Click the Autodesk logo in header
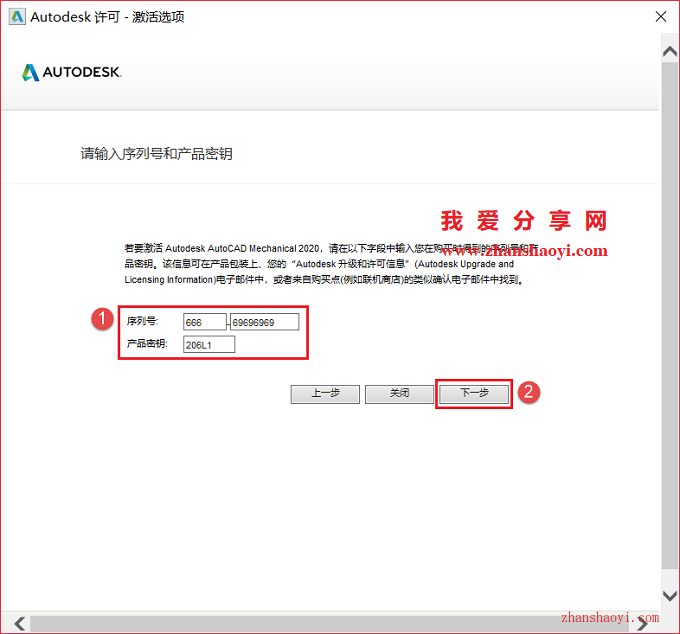The image size is (680, 634). coord(72,72)
